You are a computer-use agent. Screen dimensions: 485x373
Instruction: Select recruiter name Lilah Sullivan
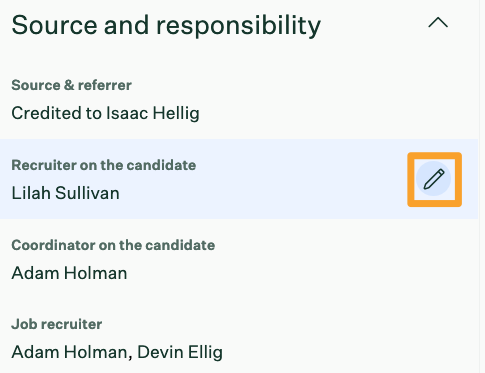65,193
